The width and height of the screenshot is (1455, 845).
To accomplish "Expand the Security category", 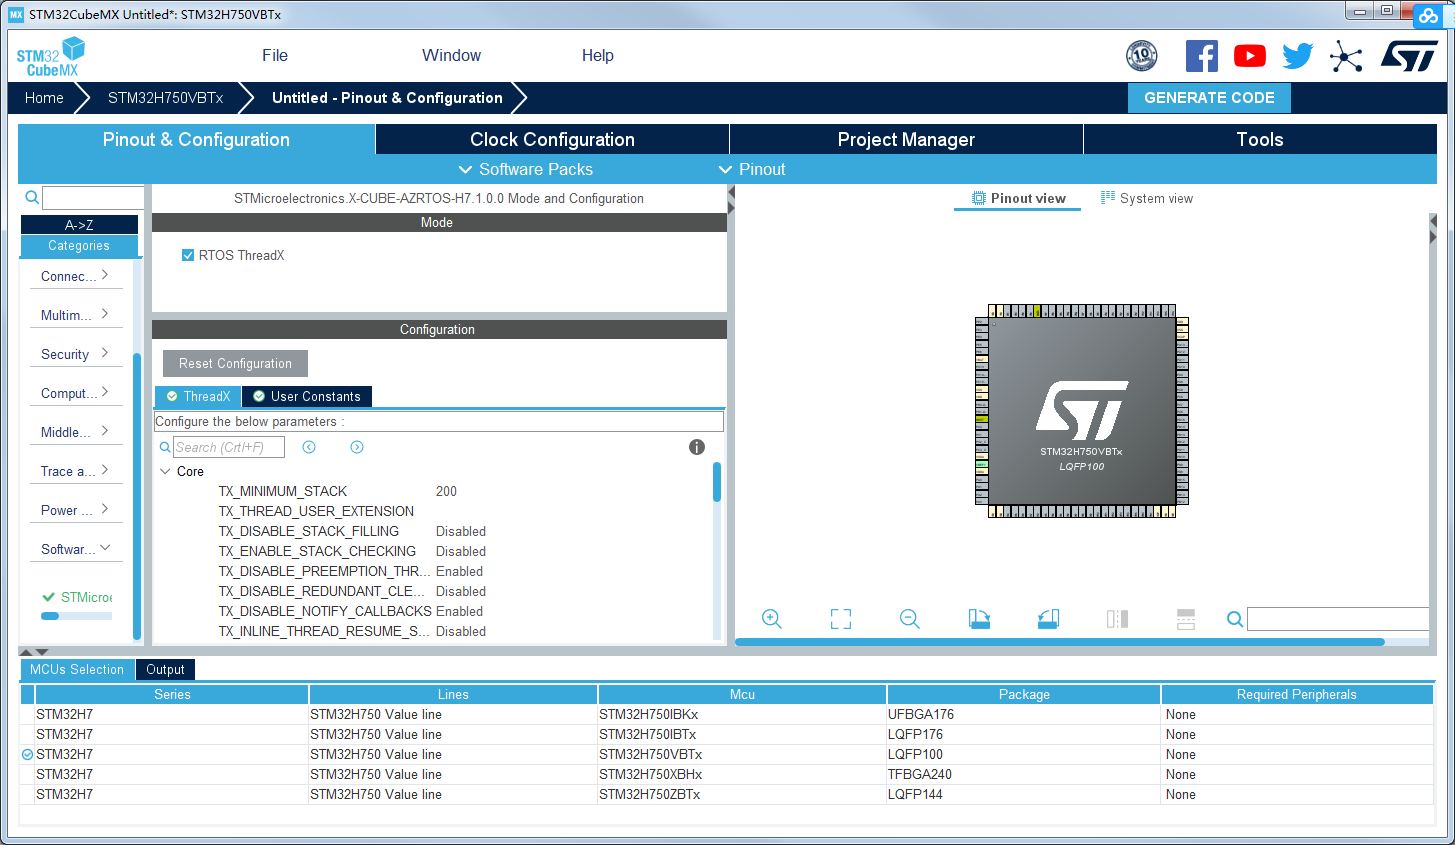I will [x=75, y=354].
